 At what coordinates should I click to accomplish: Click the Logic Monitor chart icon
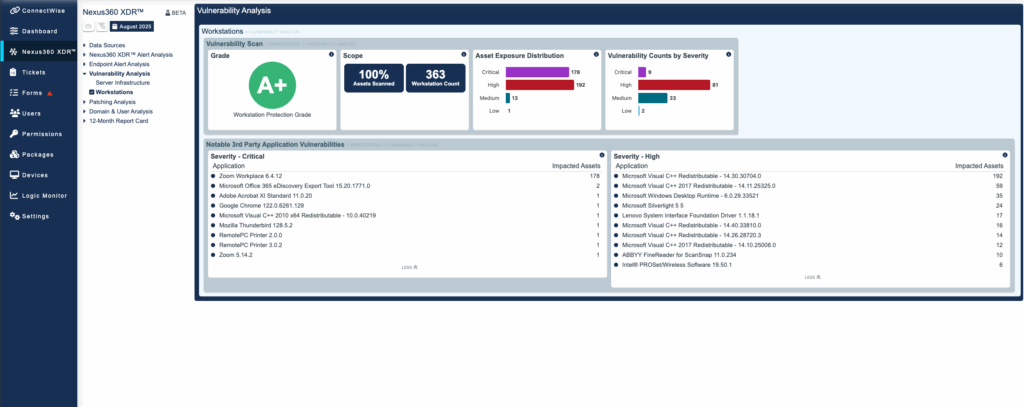[x=14, y=195]
